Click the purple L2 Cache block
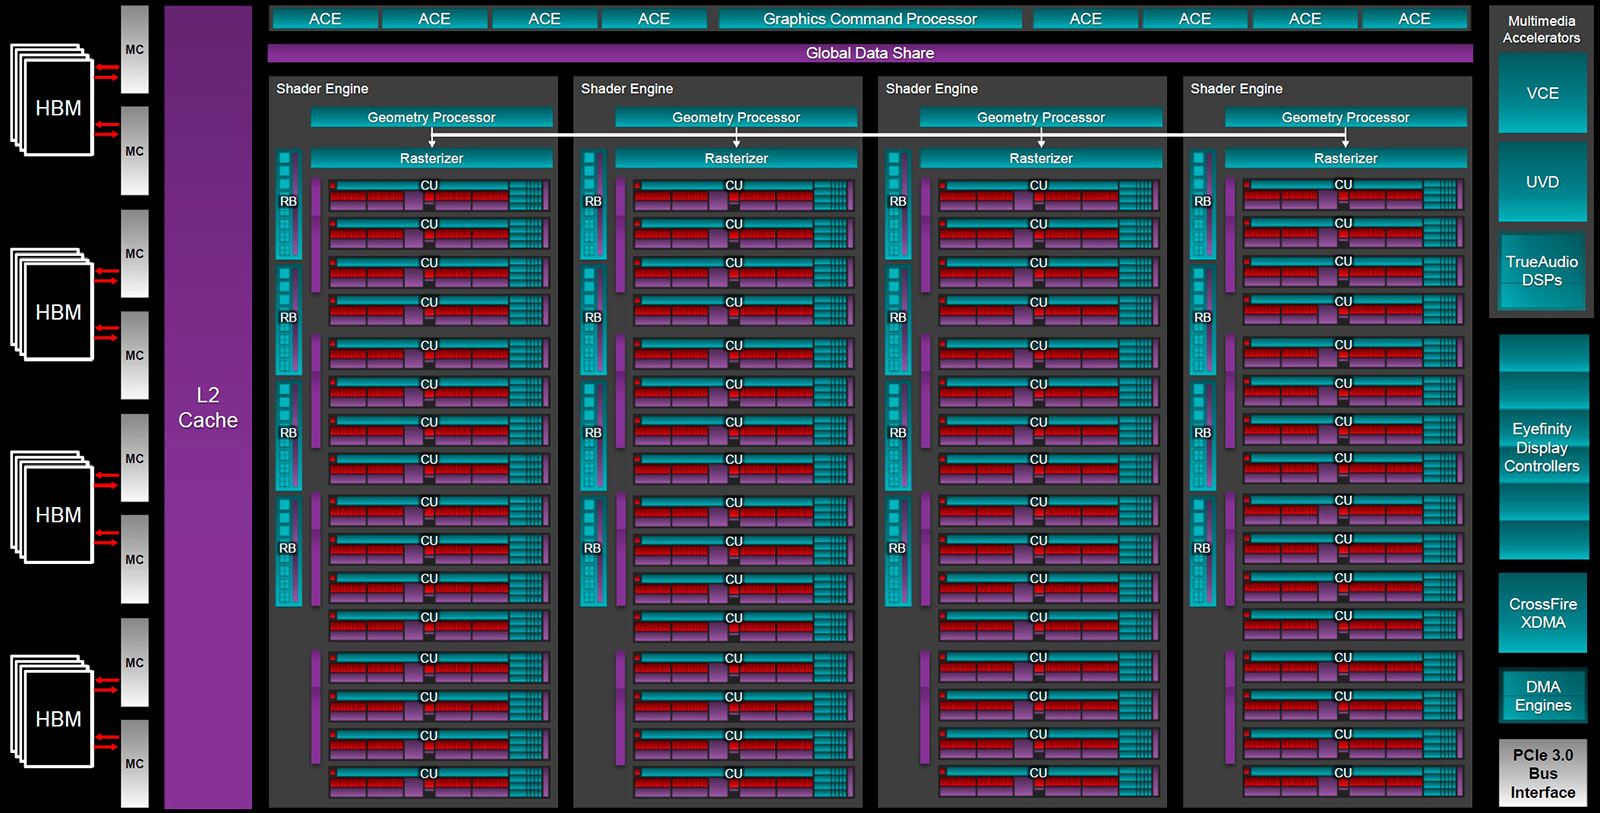The height and width of the screenshot is (813, 1600). pyautogui.click(x=208, y=407)
